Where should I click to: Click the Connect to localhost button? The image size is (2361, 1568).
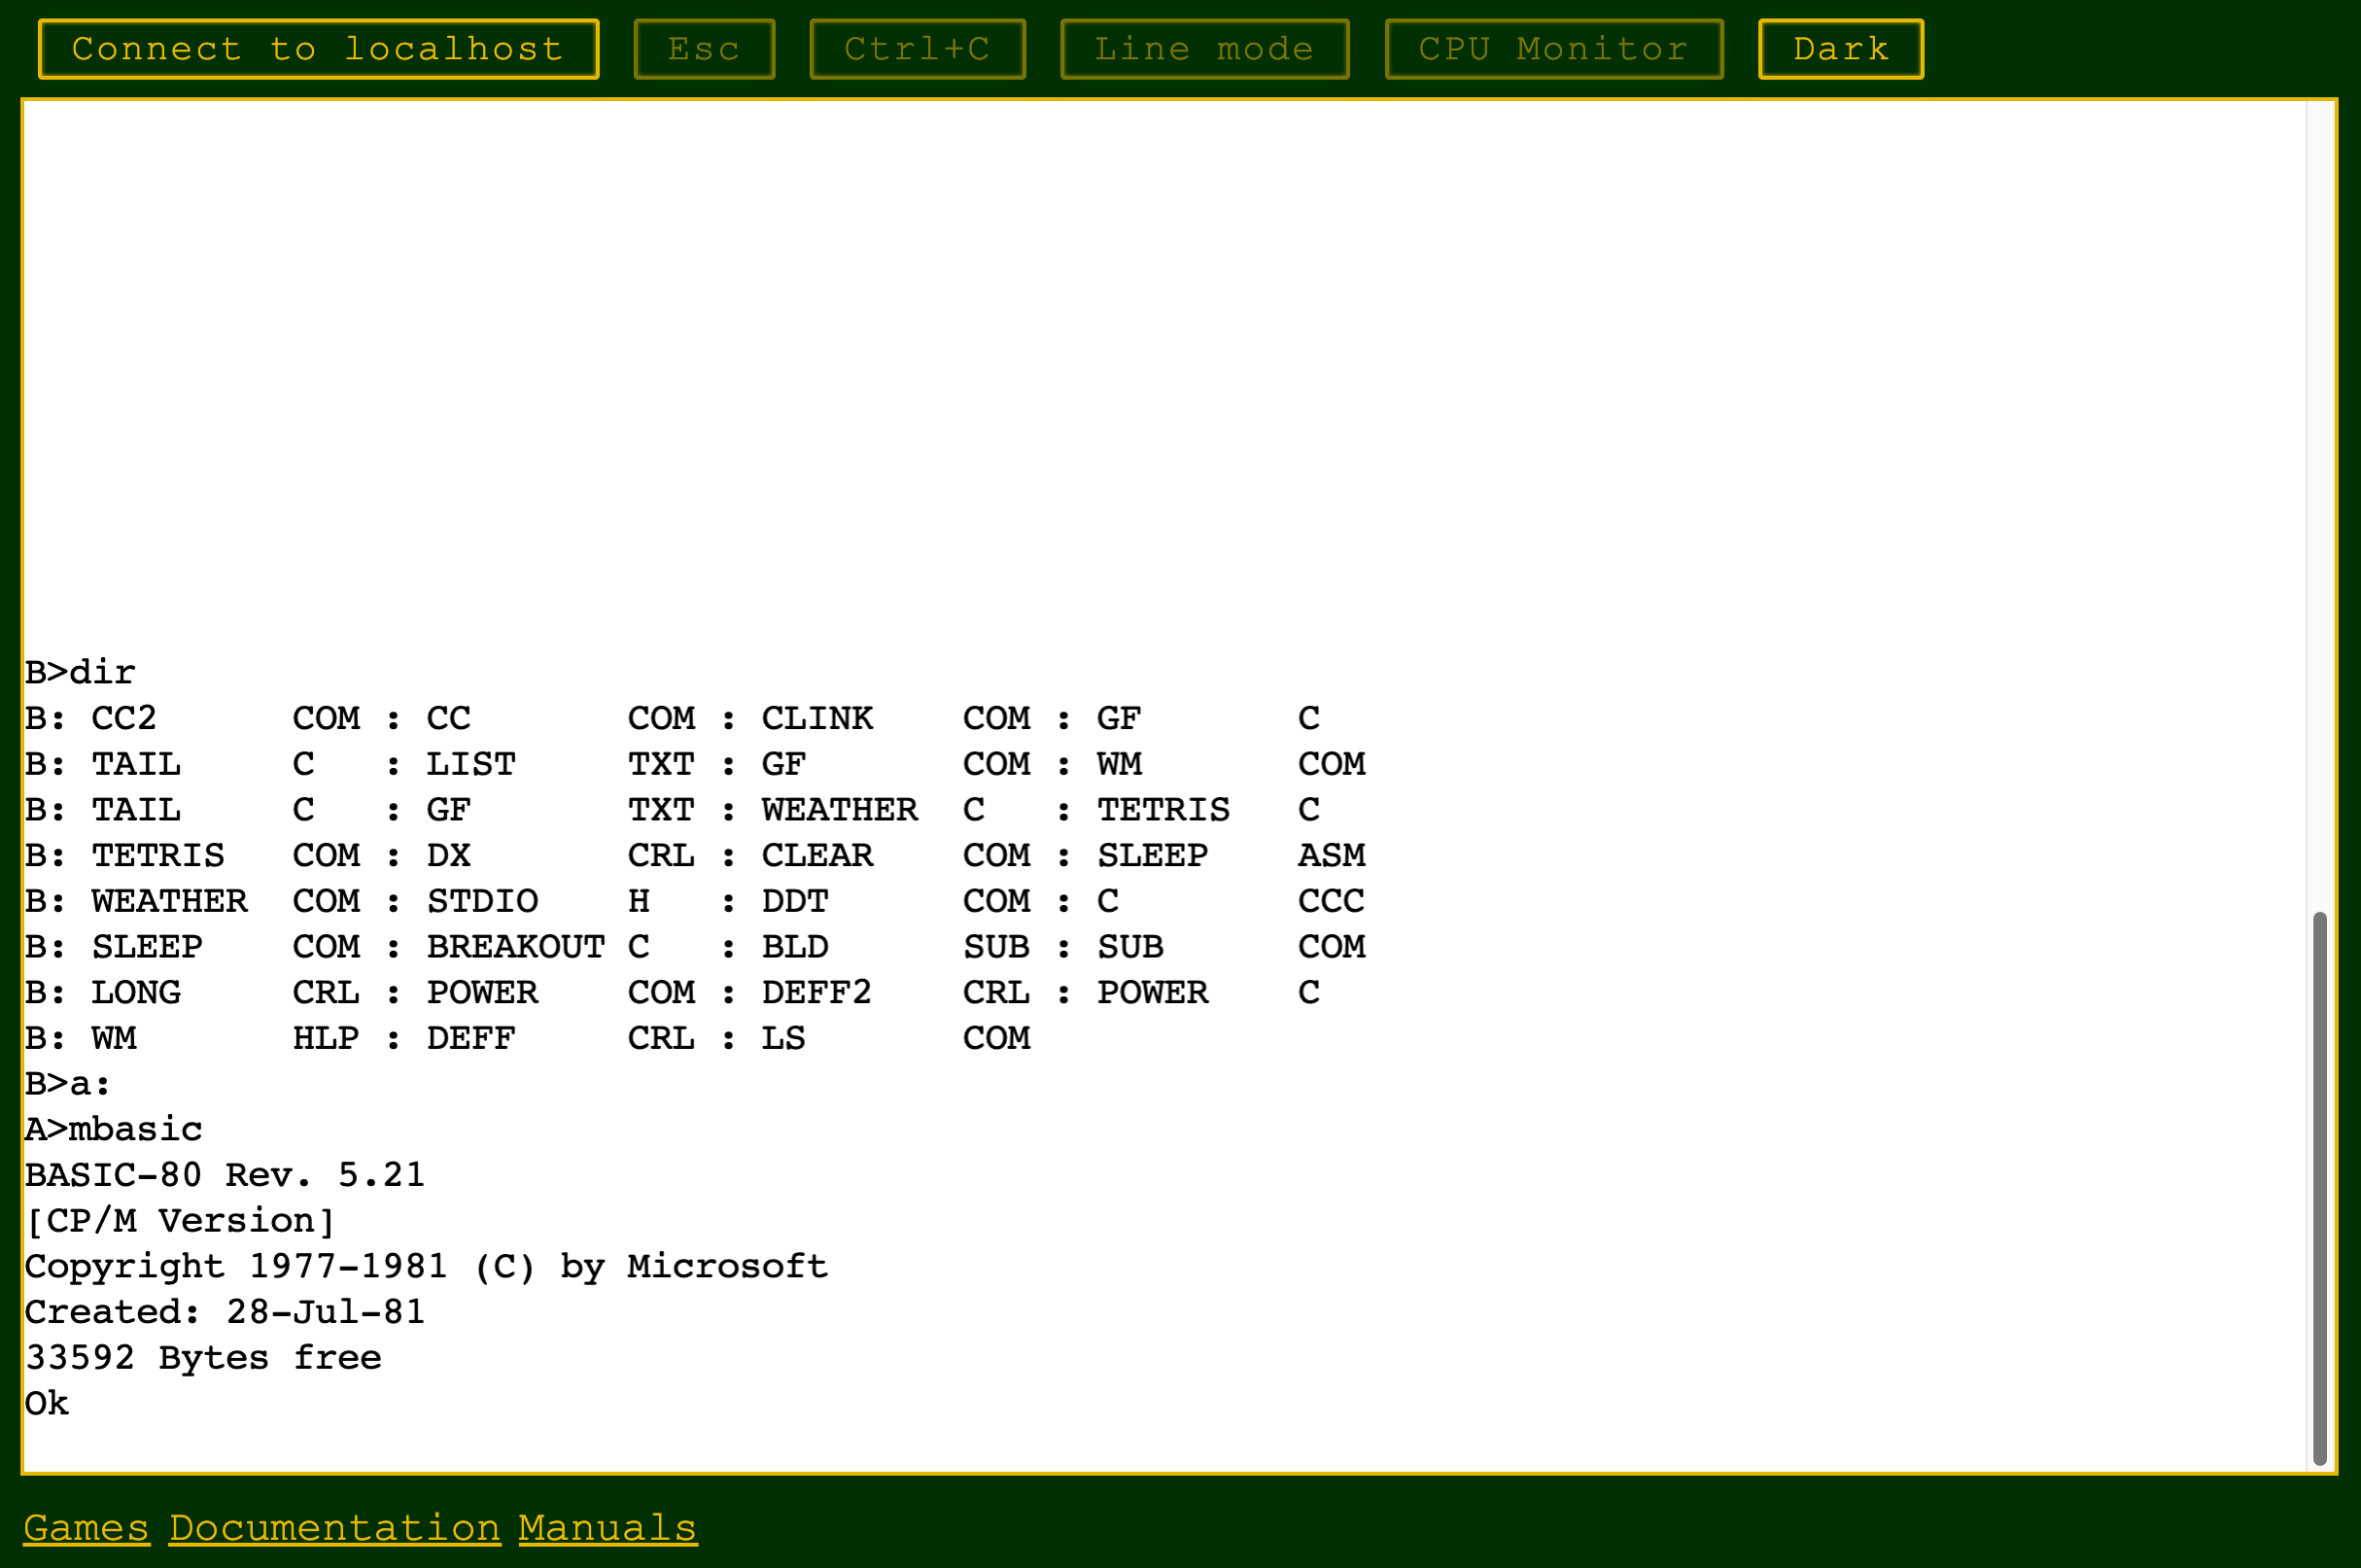tap(318, 49)
